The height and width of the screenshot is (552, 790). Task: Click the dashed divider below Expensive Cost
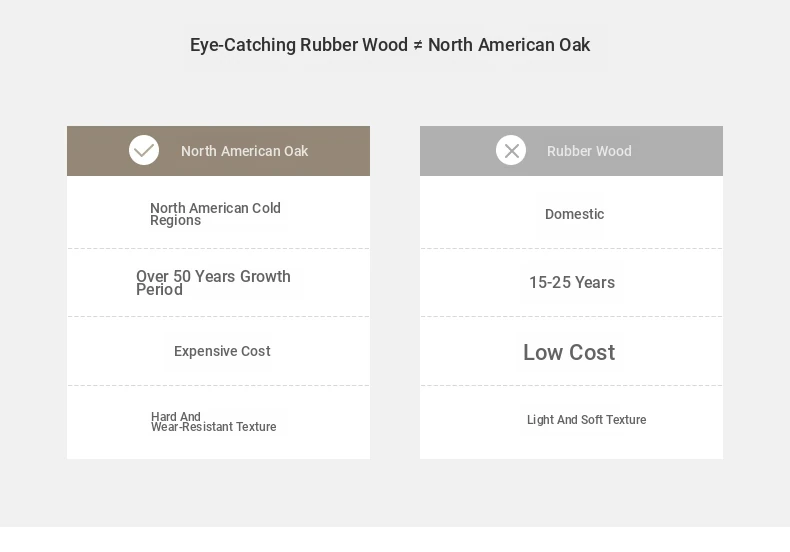tap(218, 385)
